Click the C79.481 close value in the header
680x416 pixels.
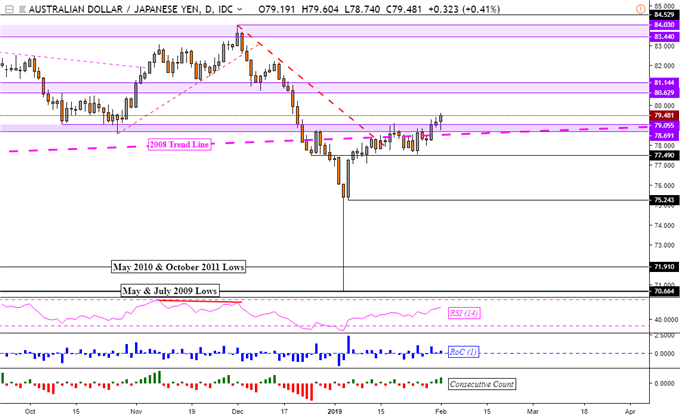(x=402, y=9)
